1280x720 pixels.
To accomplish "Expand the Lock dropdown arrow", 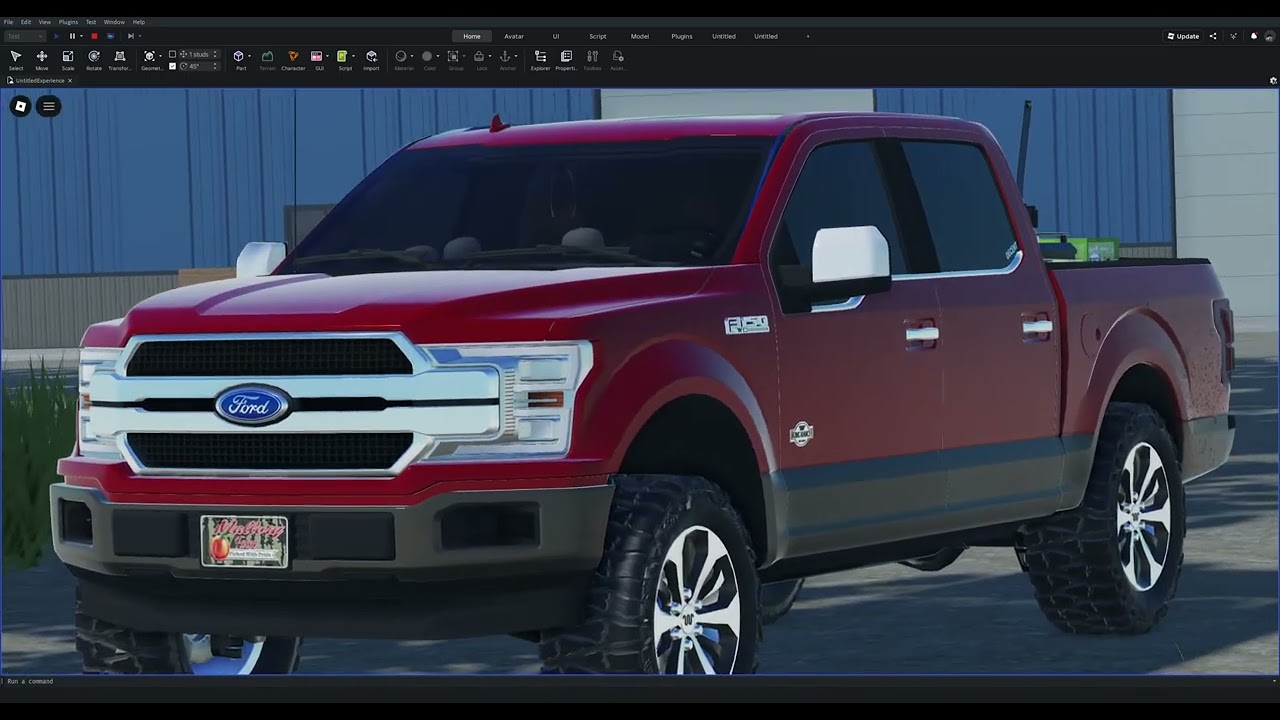I will [490, 57].
